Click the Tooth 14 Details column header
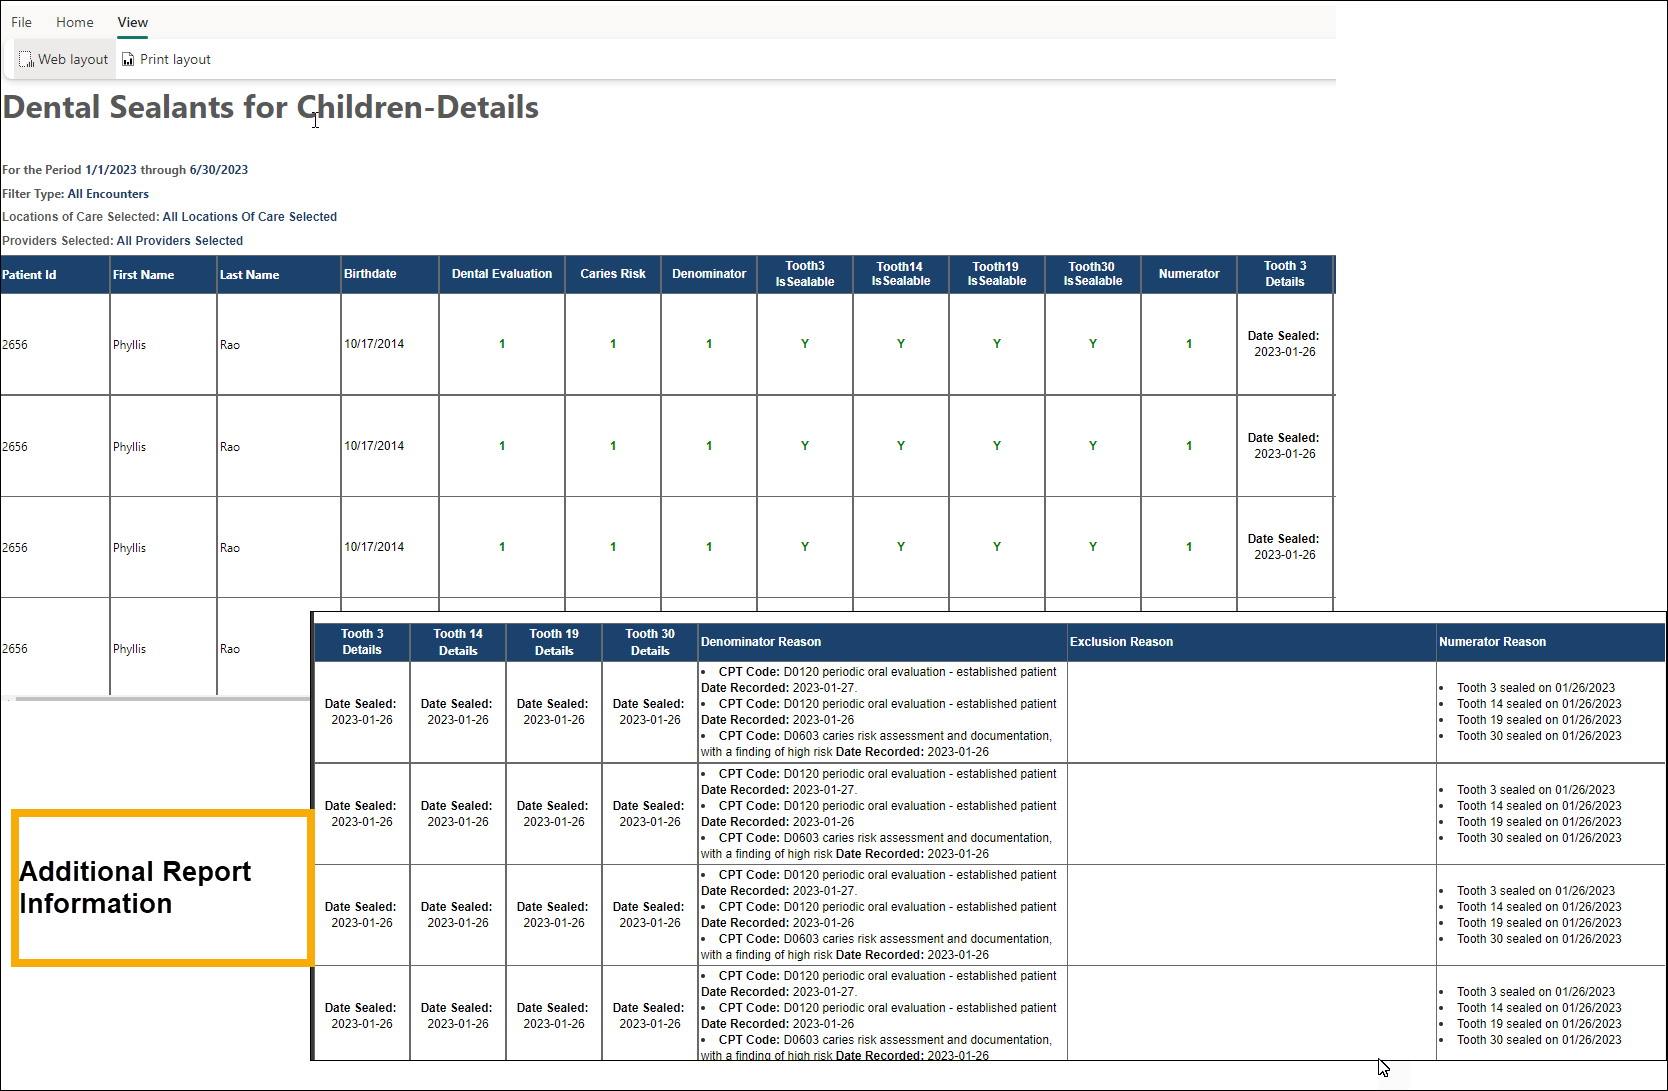Viewport: 1668px width, 1091px height. [x=458, y=643]
